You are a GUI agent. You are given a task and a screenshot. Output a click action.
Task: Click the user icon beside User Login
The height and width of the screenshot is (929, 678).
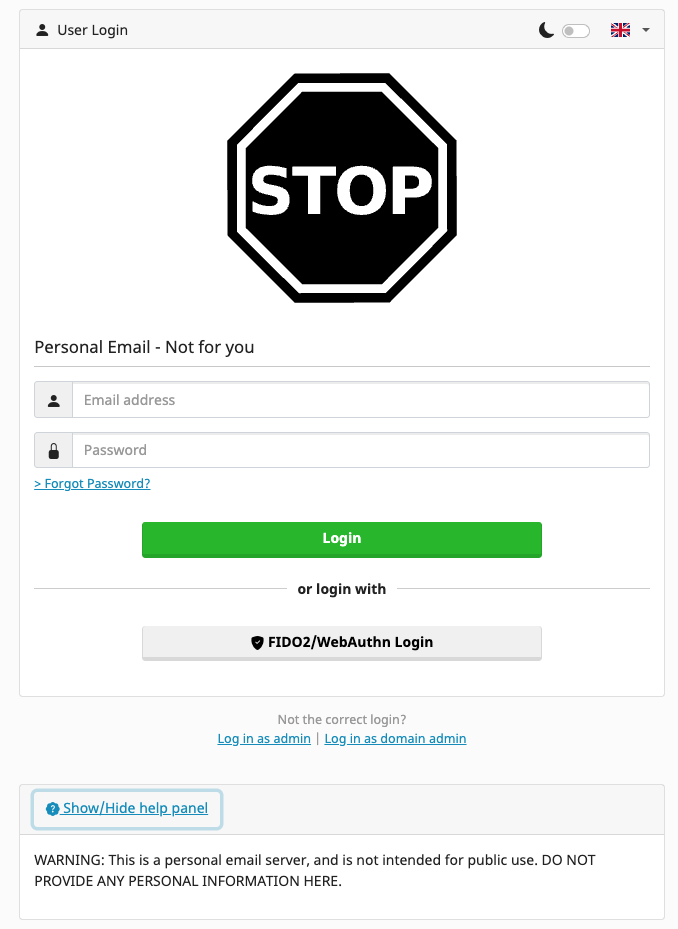click(42, 30)
